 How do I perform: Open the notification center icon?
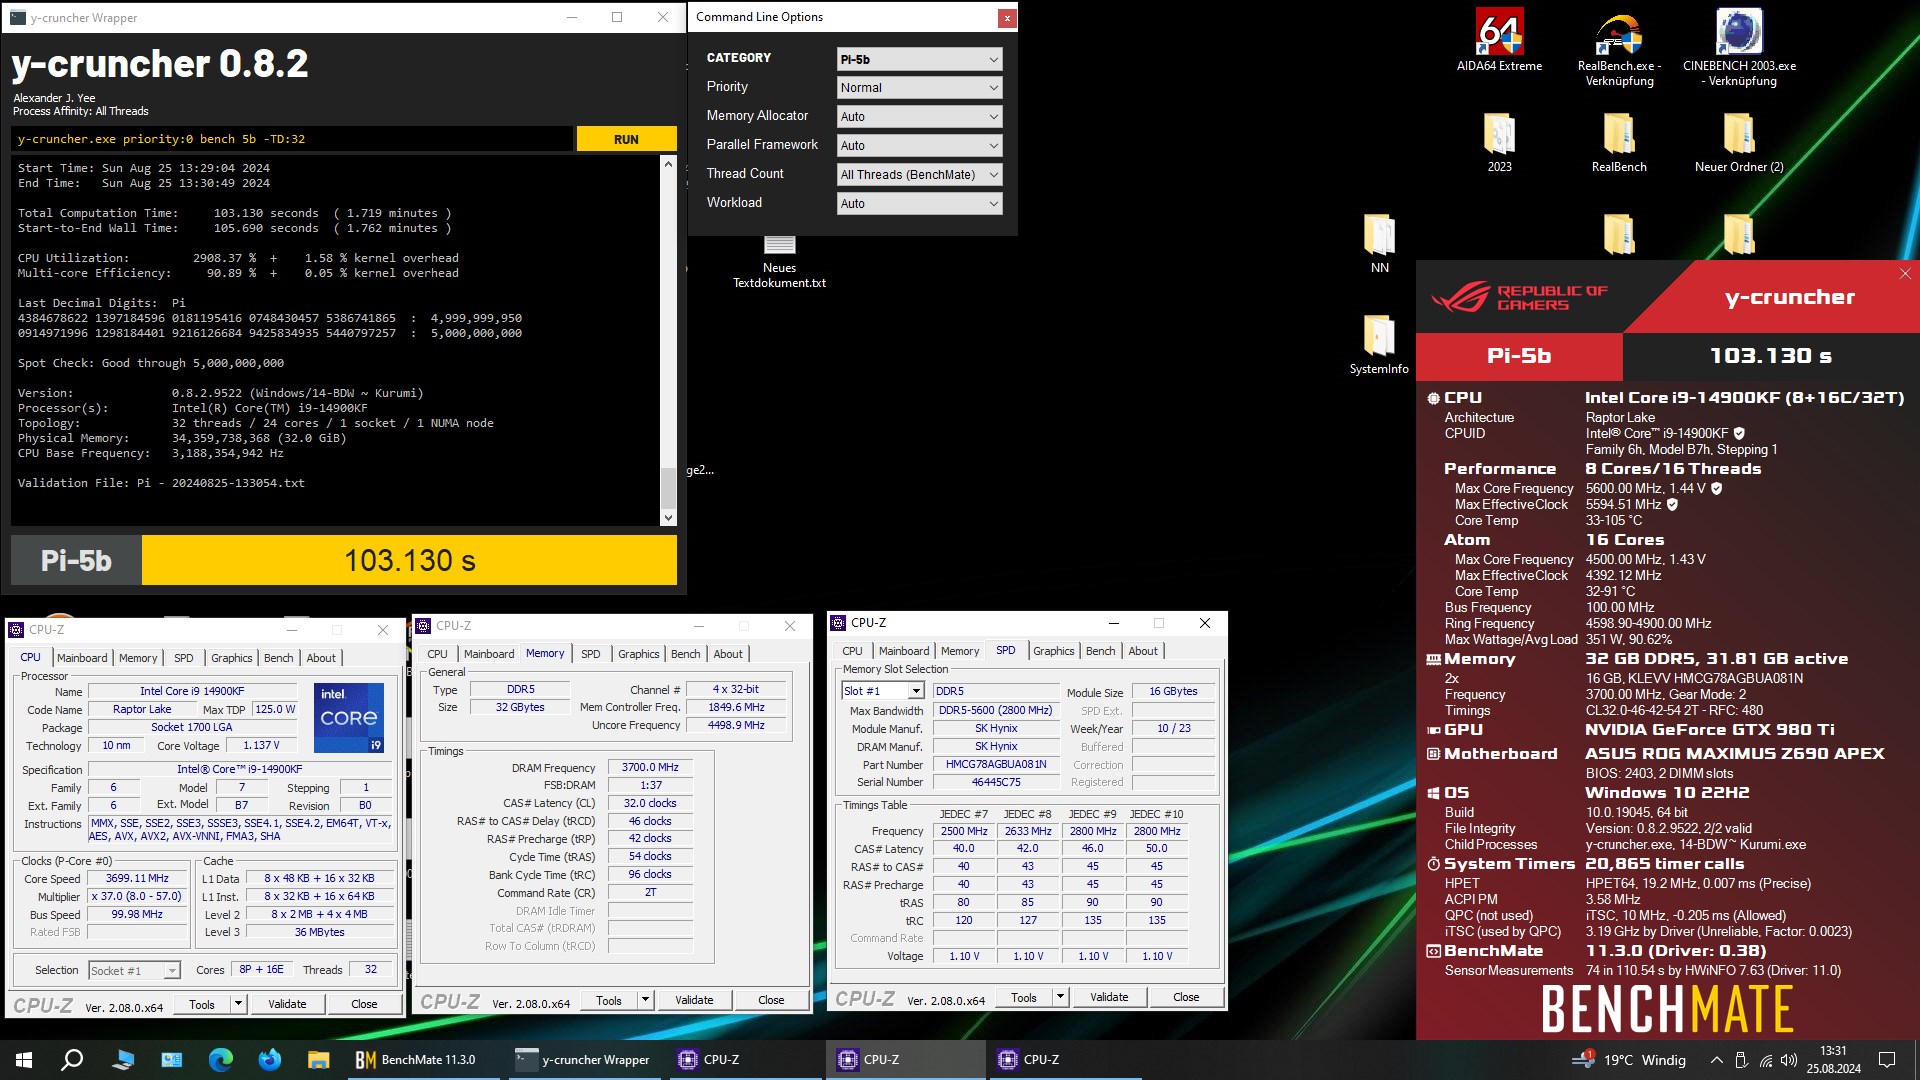click(1887, 1060)
